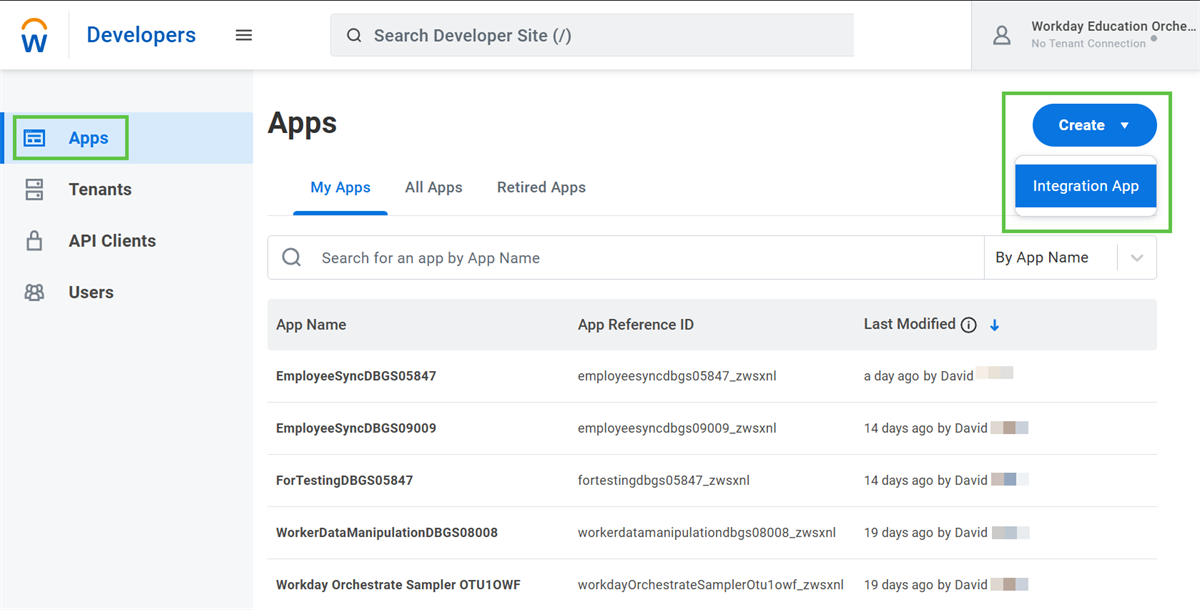Viewport: 1200px width, 610px height.
Task: Open the WorkerDataManipulationDBGS08008 app
Action: click(387, 532)
